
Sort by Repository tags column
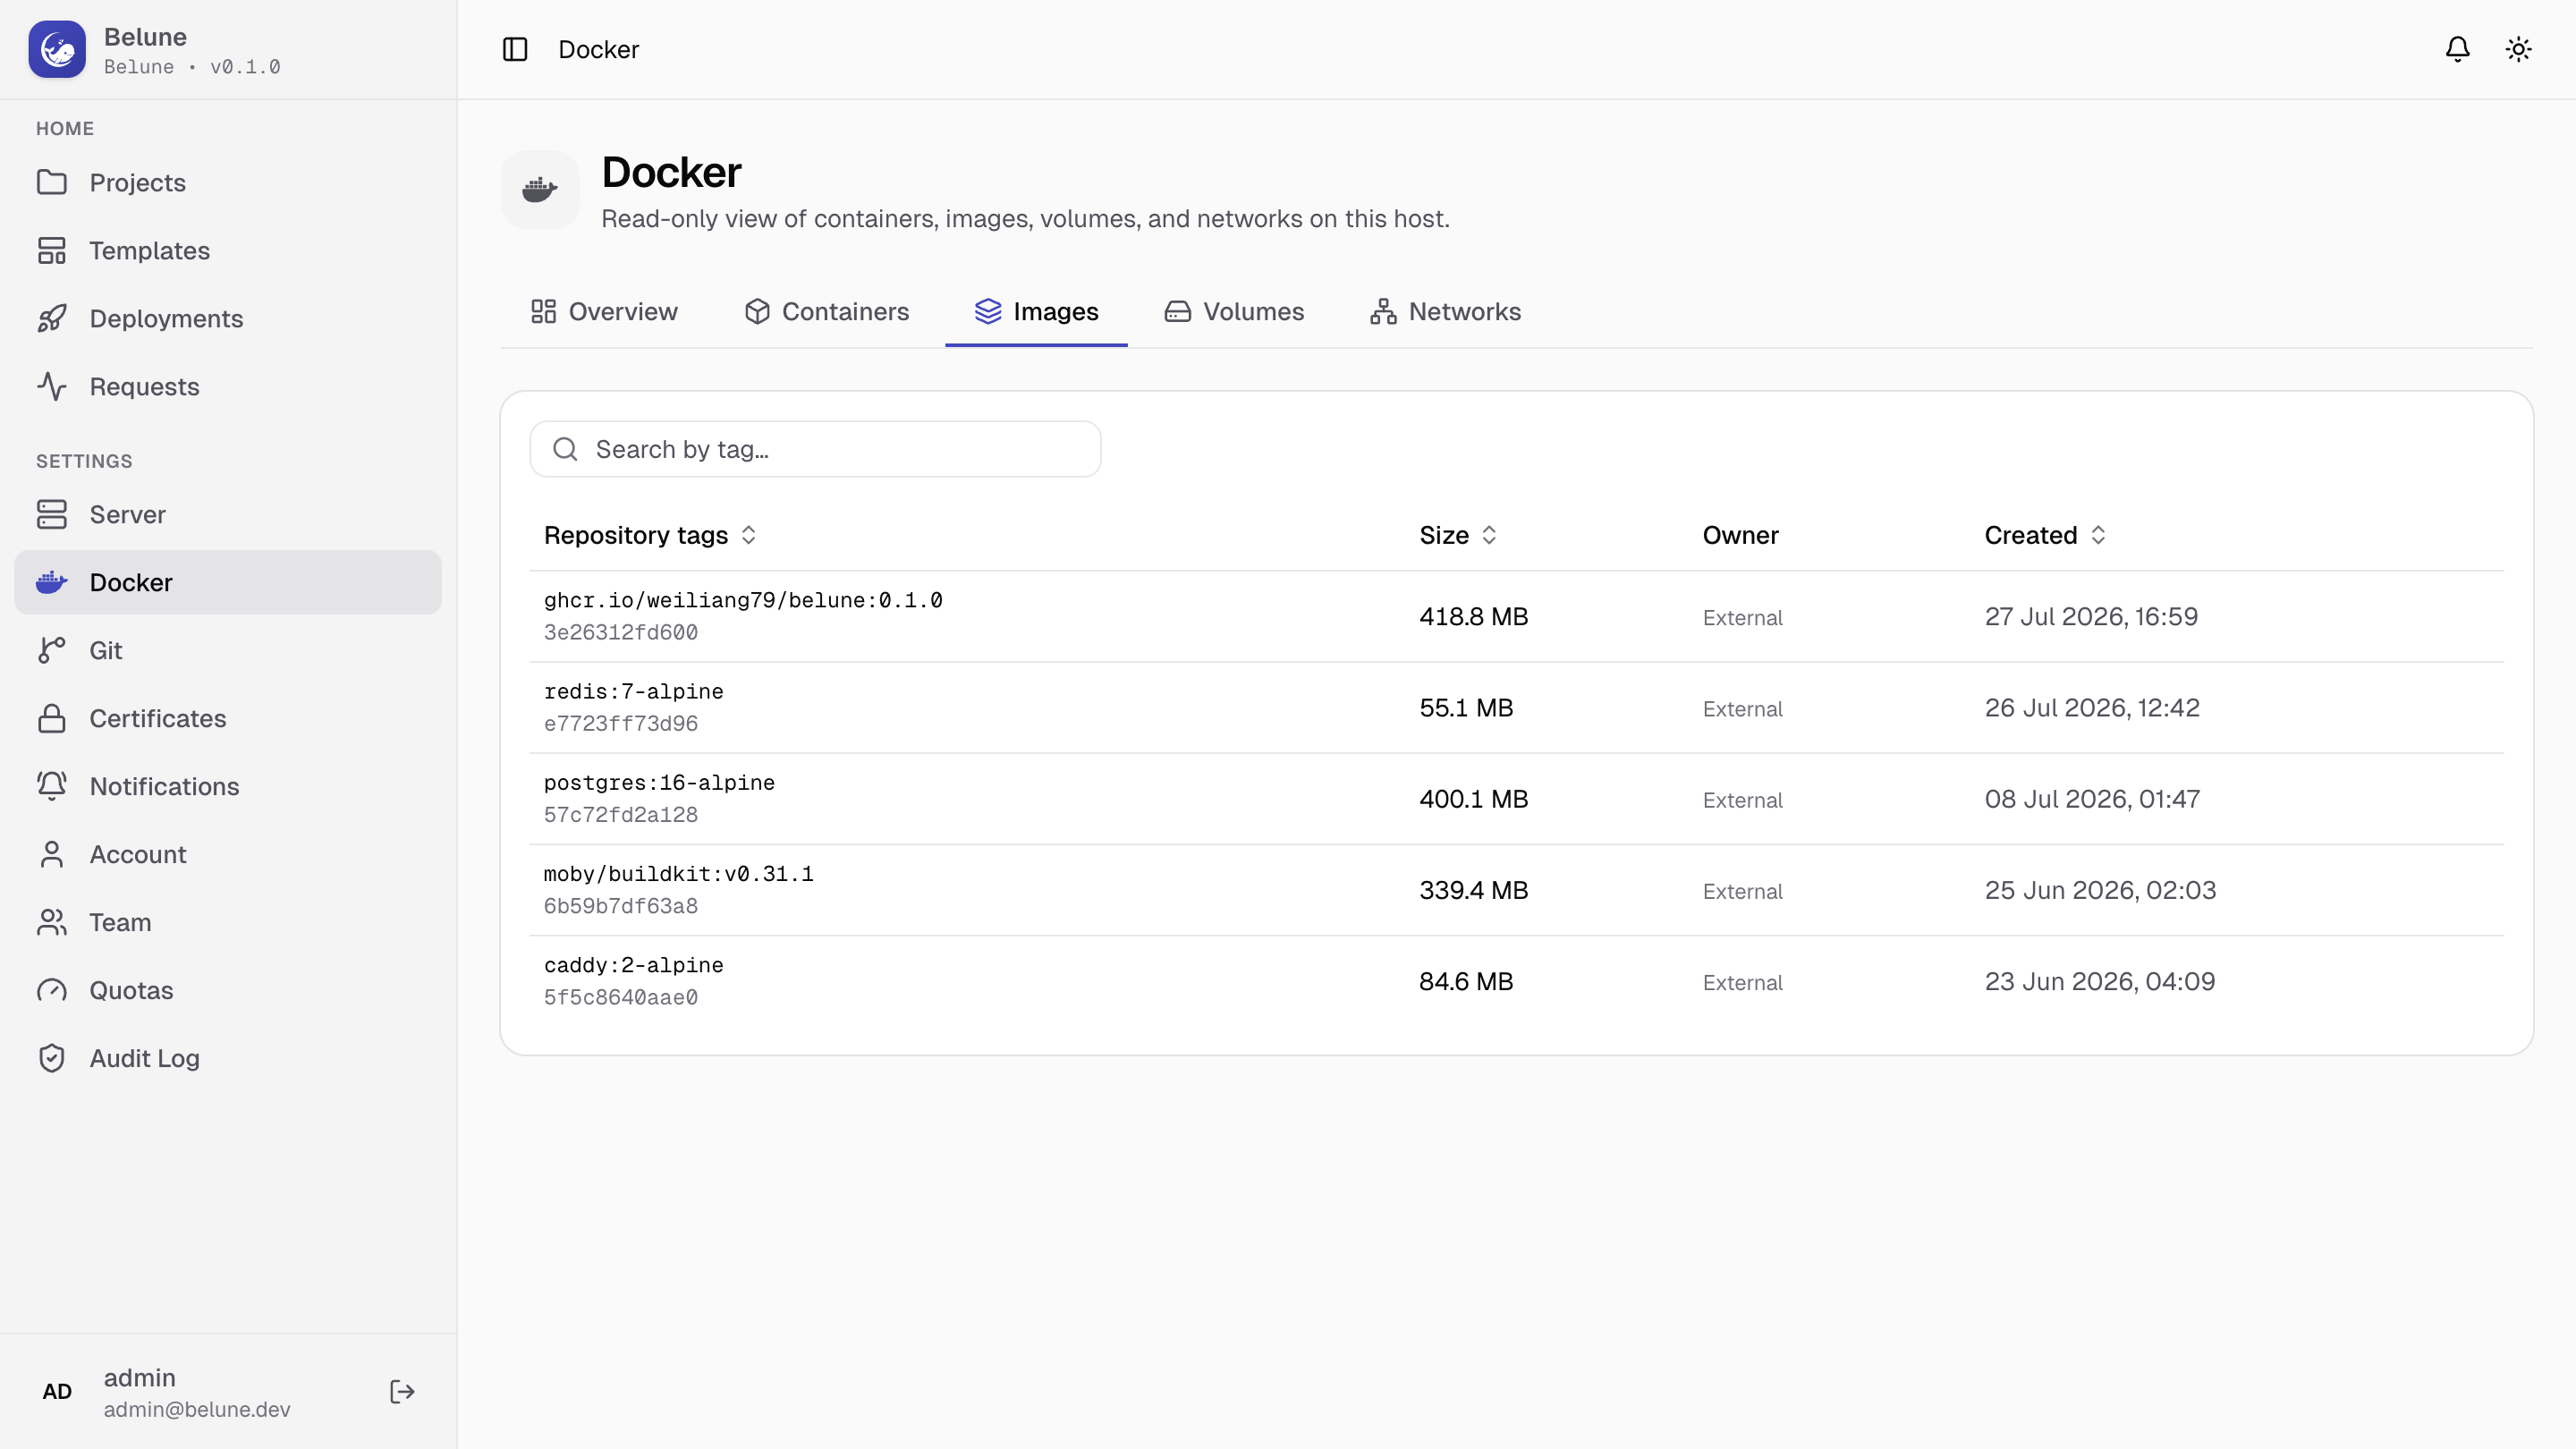coord(650,535)
